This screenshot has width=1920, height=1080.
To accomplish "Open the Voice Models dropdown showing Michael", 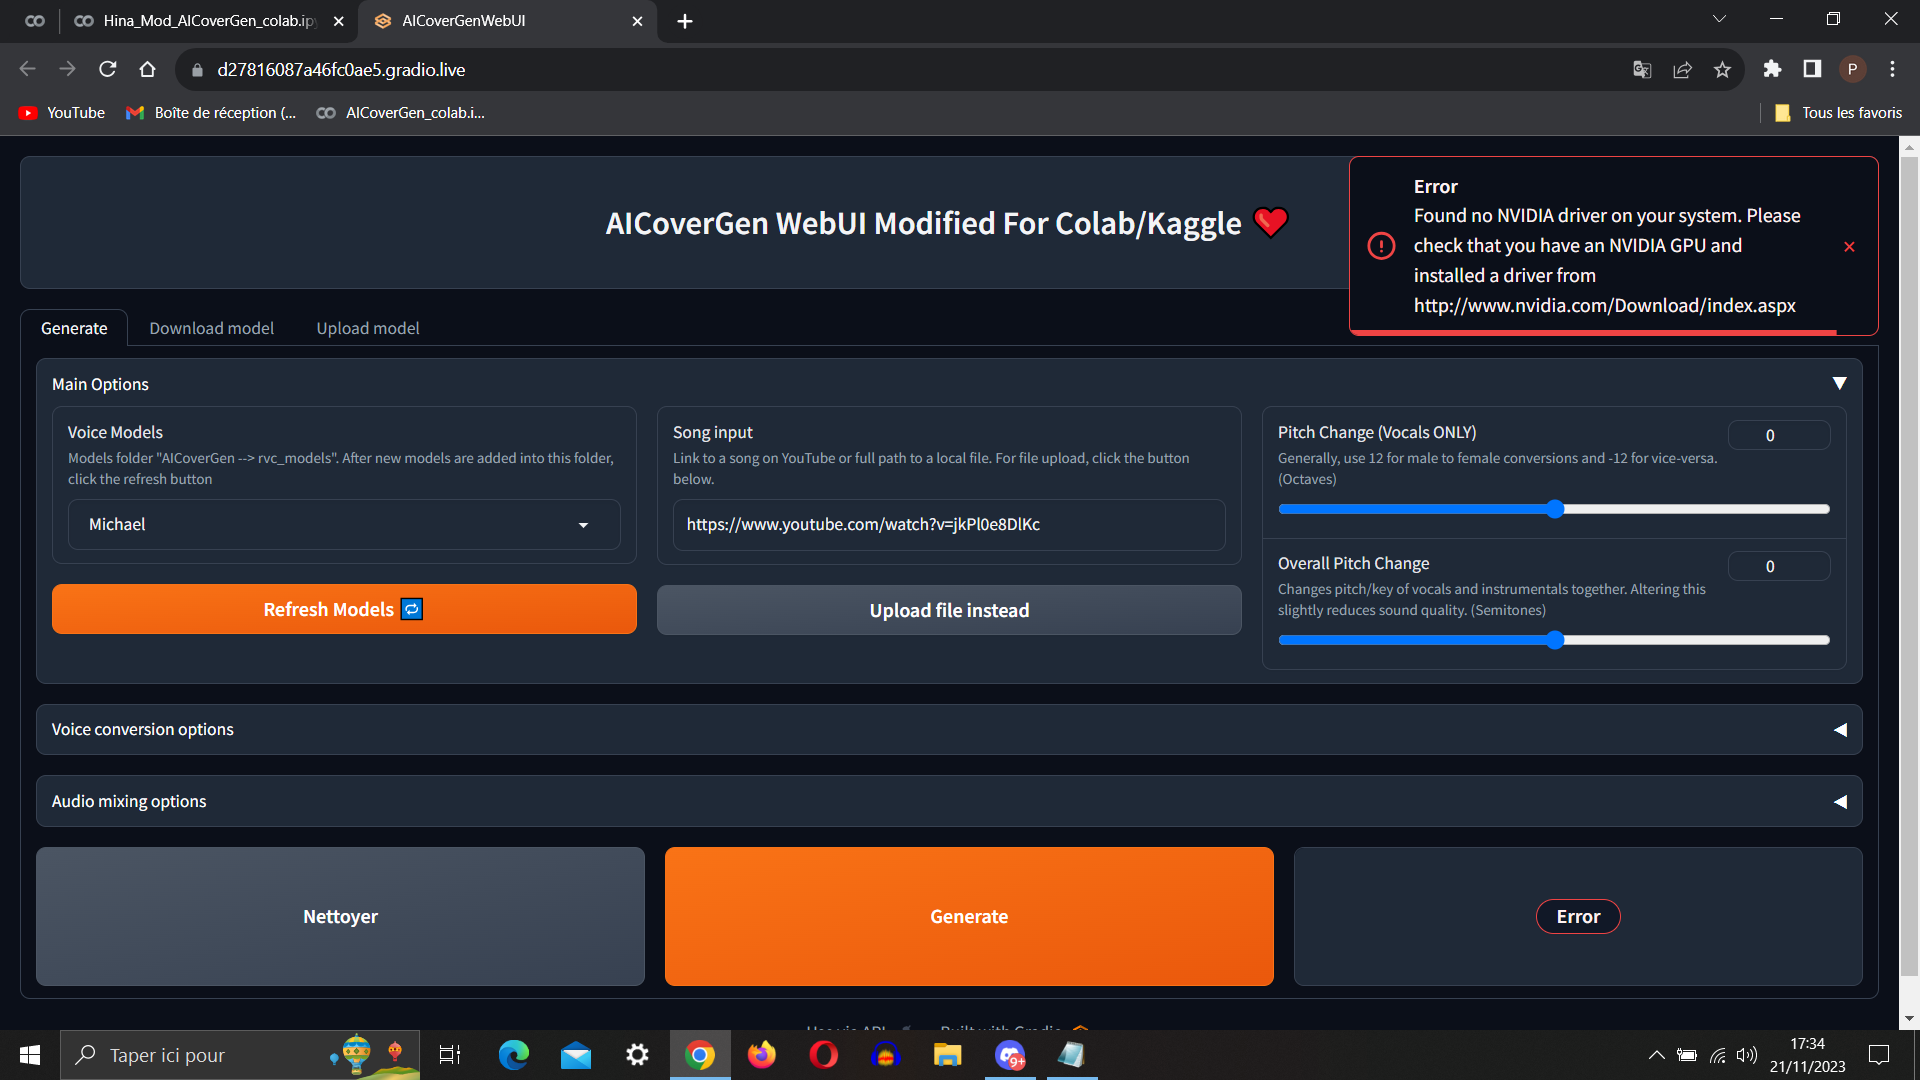I will [344, 525].
